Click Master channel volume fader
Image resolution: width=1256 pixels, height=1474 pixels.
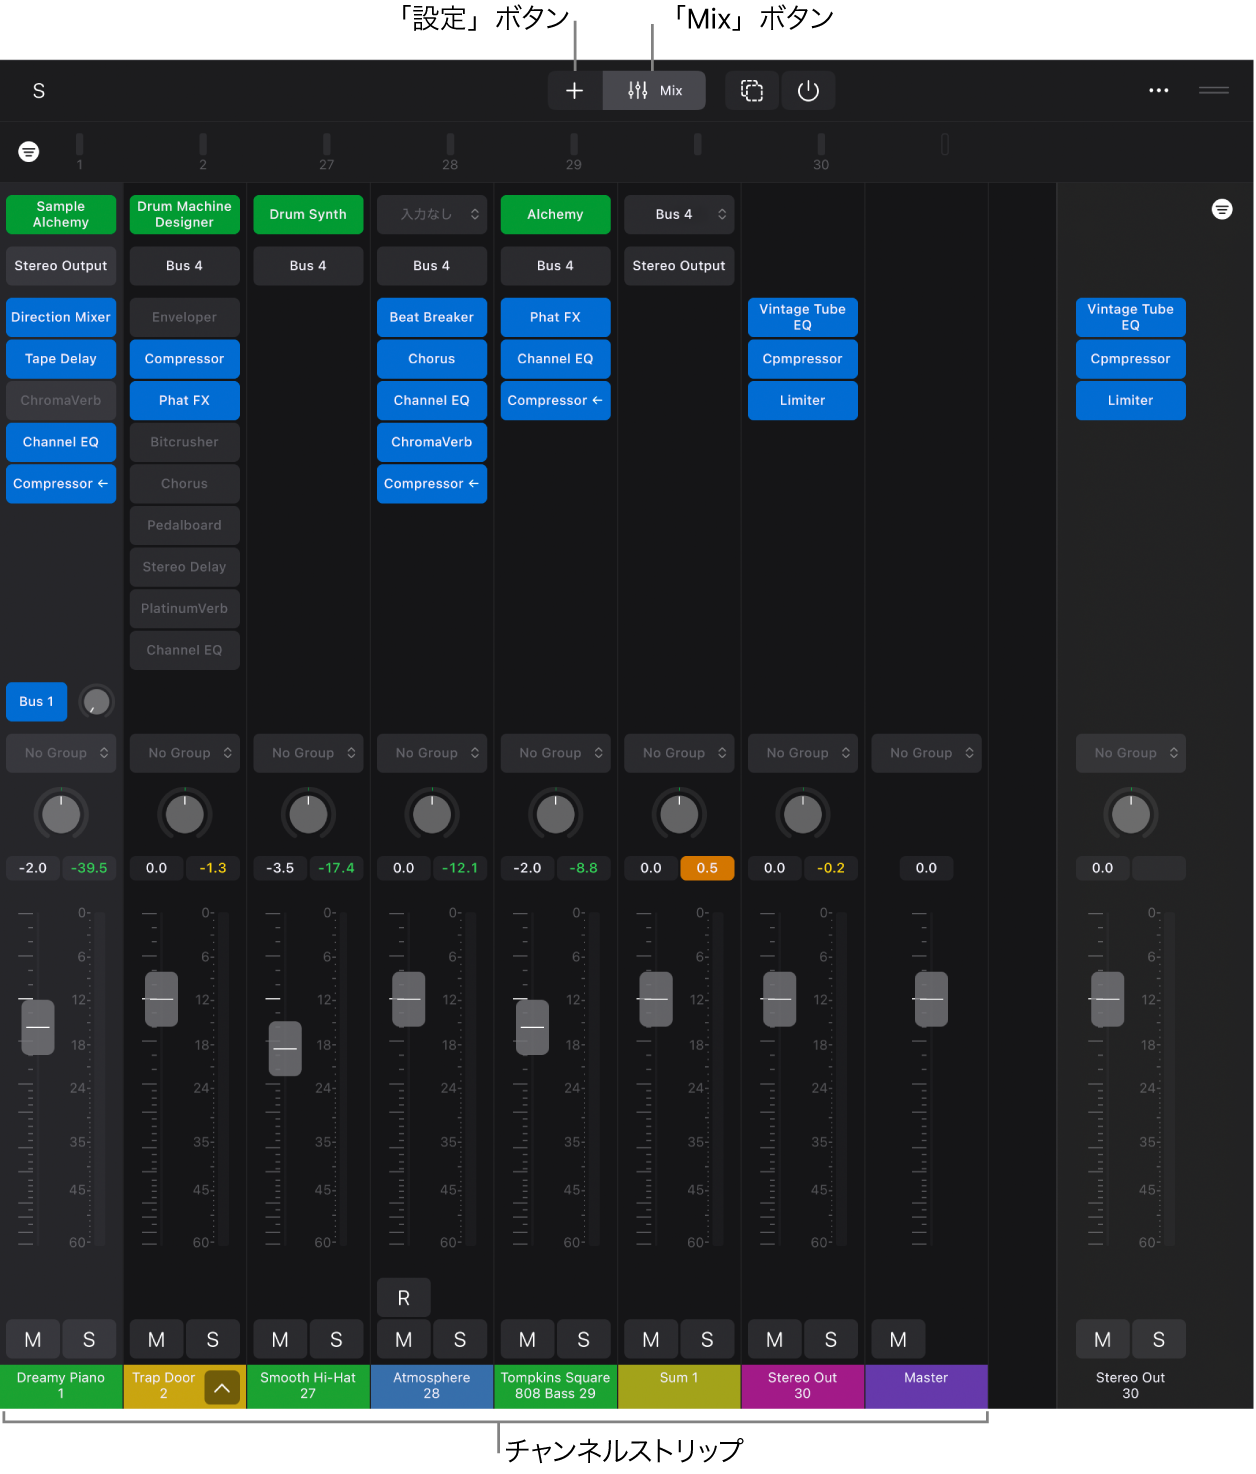click(931, 999)
